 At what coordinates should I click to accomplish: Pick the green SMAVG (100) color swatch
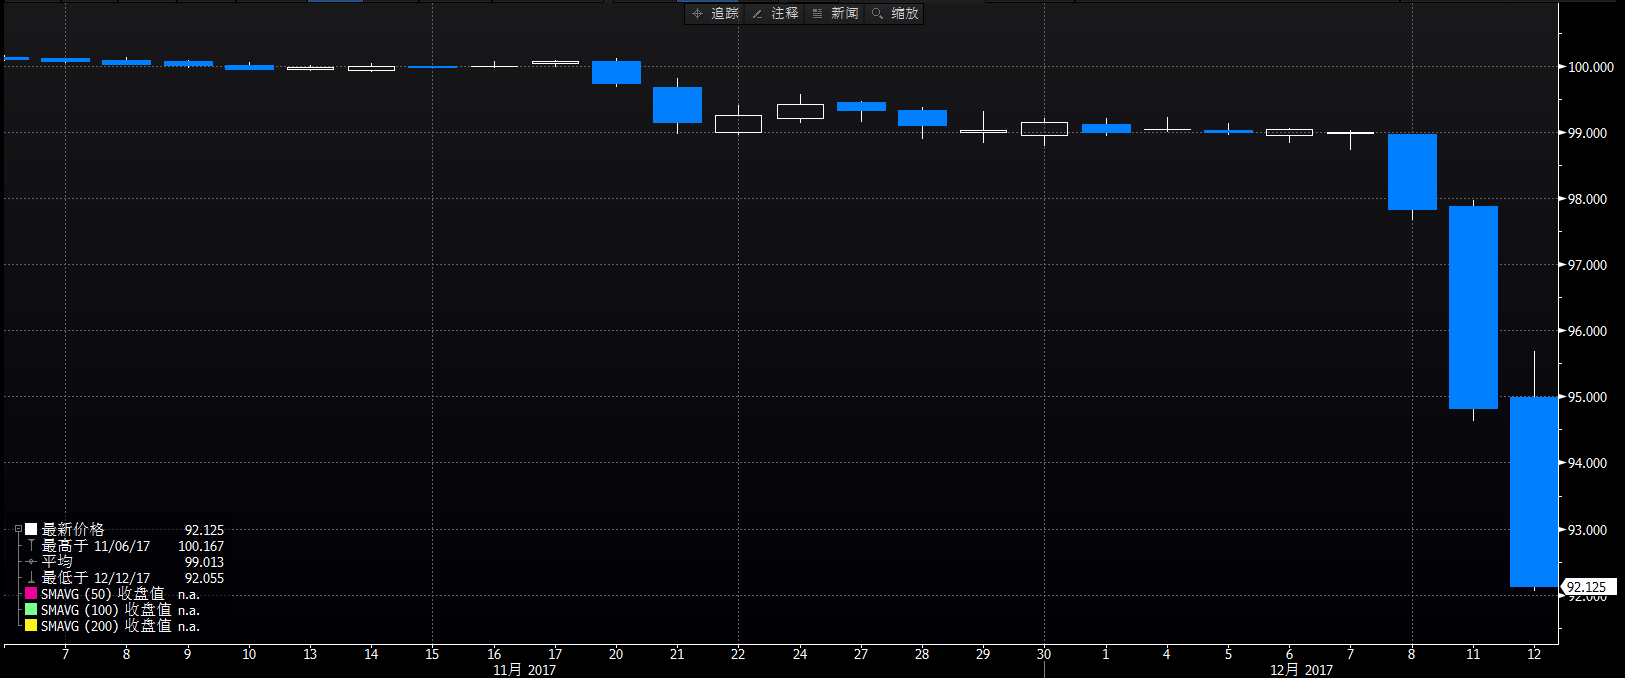[x=31, y=610]
